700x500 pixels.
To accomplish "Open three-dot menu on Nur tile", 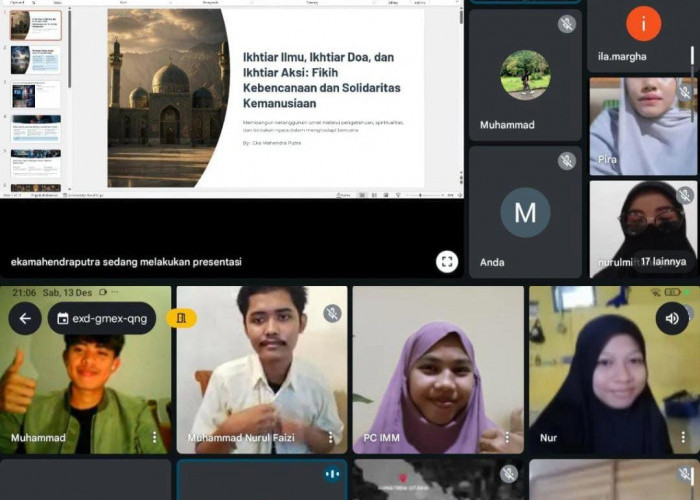I will [683, 438].
